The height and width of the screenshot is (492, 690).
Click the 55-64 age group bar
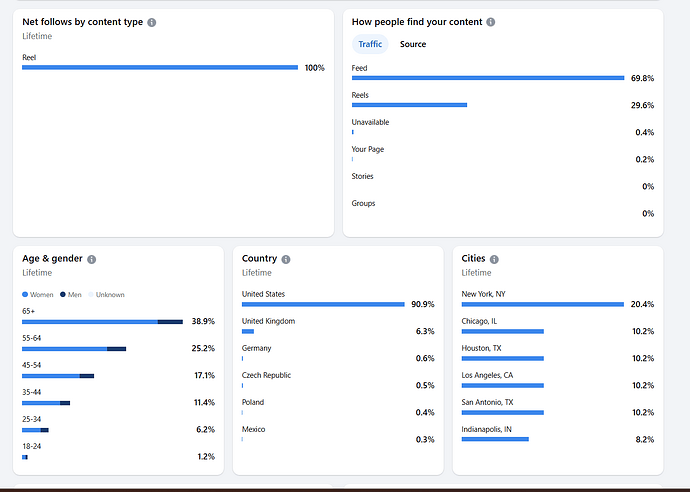[74, 349]
